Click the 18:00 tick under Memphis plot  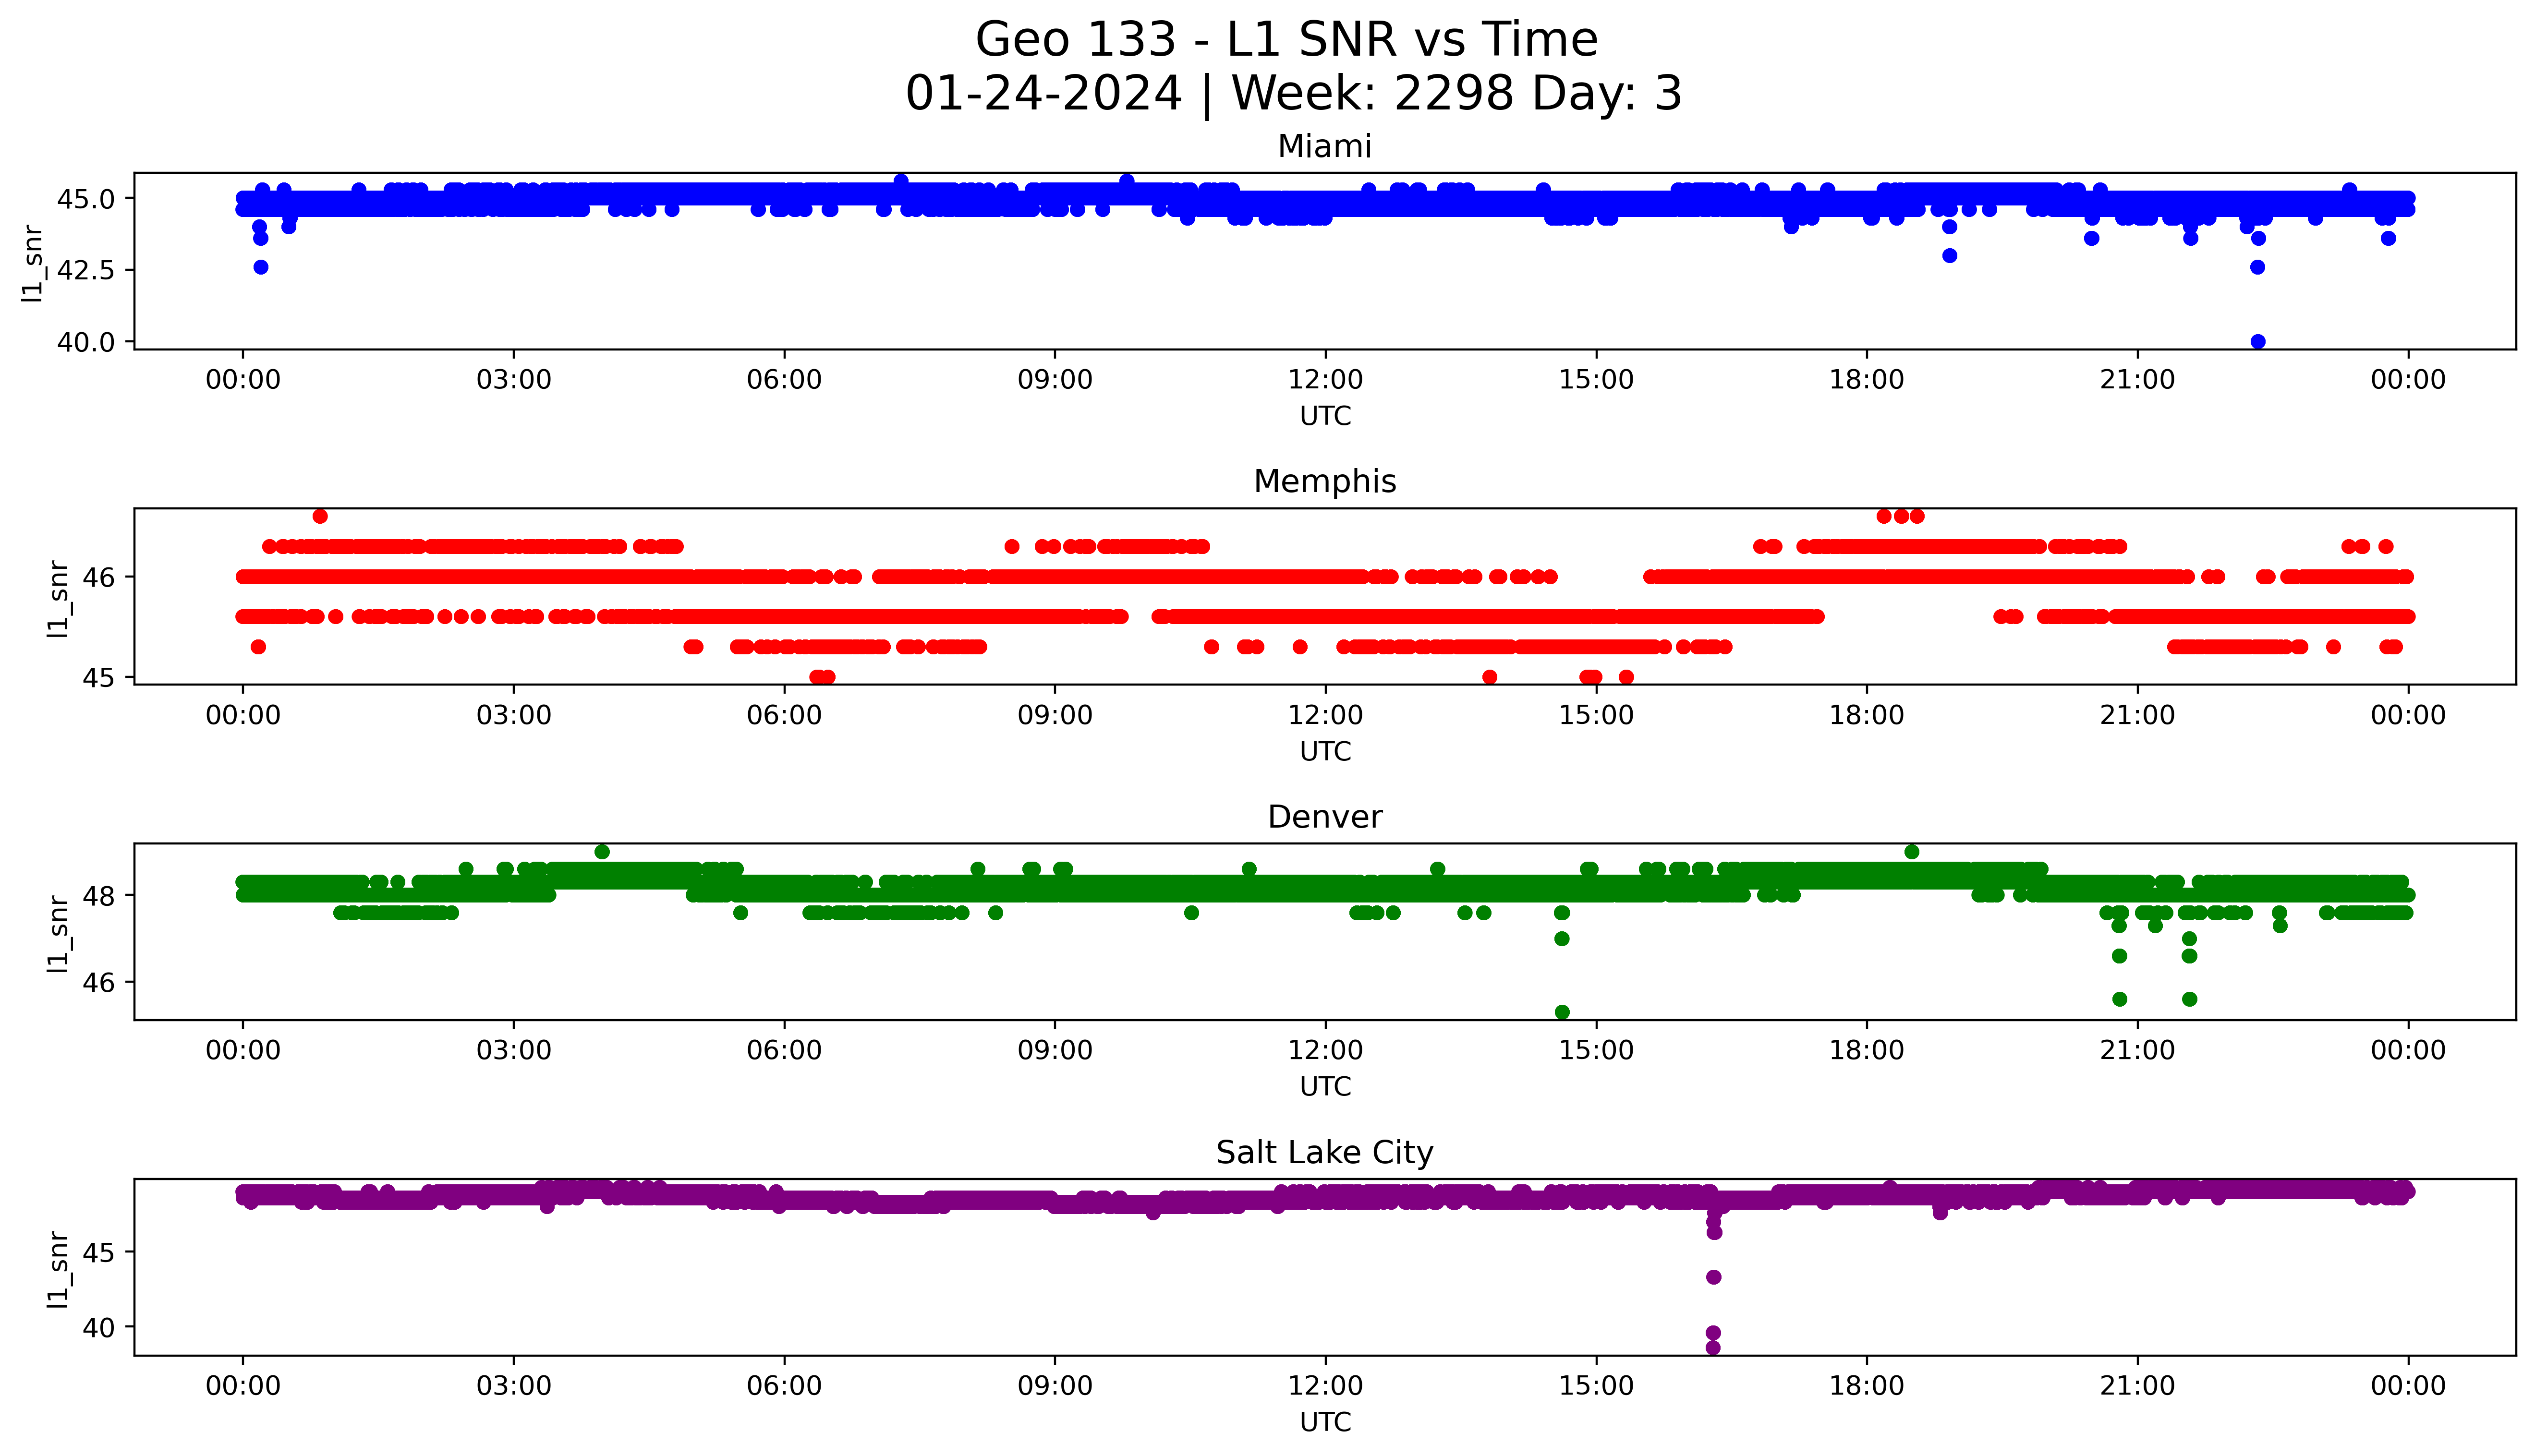1866,715
